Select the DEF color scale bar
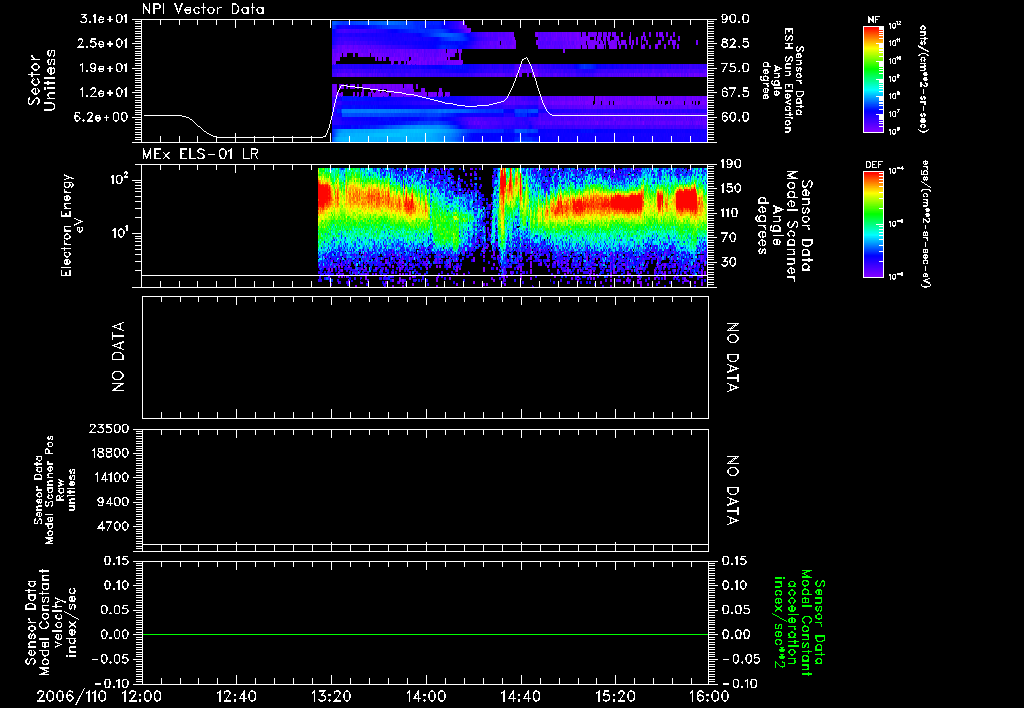 [873, 224]
